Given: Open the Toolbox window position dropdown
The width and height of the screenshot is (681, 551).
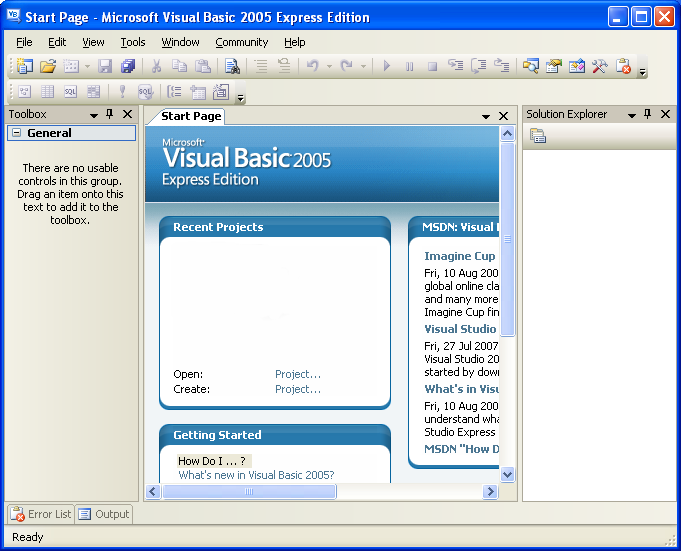Looking at the screenshot, I should (x=93, y=115).
